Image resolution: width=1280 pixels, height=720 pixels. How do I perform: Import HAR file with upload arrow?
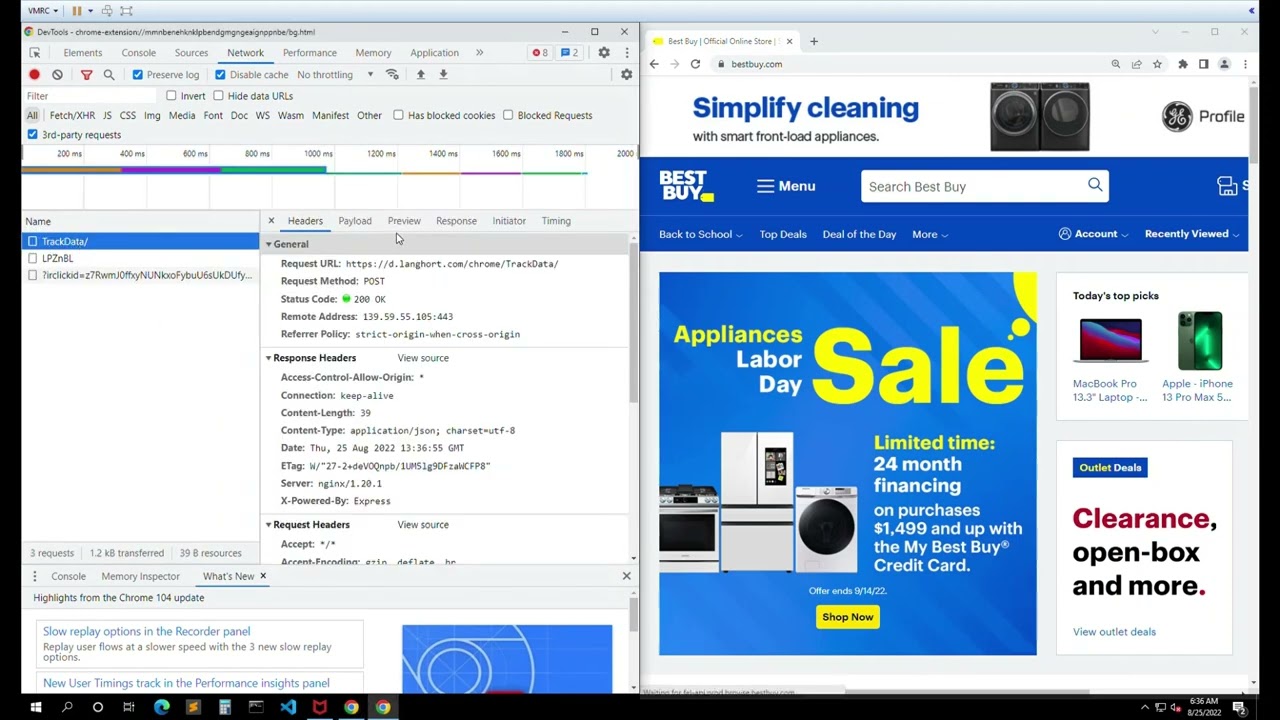click(420, 75)
